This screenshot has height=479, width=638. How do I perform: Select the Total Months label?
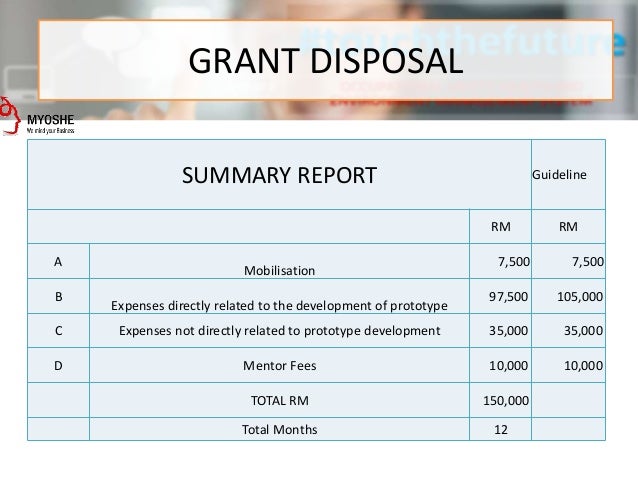[x=279, y=429]
